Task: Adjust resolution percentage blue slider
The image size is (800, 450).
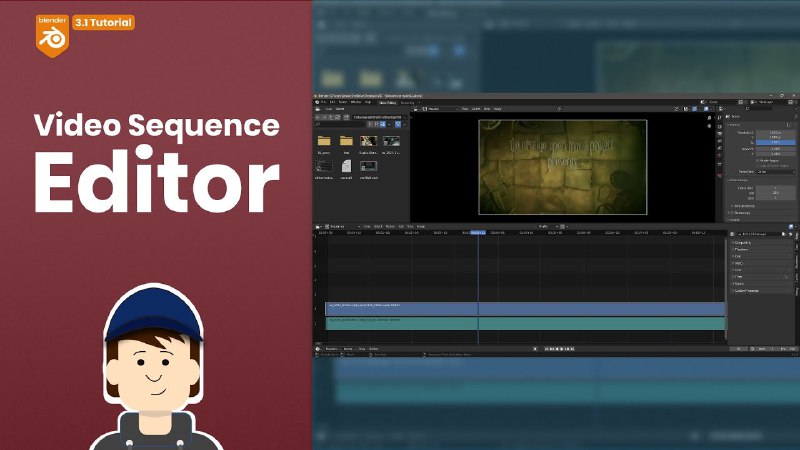Action: pyautogui.click(x=775, y=142)
